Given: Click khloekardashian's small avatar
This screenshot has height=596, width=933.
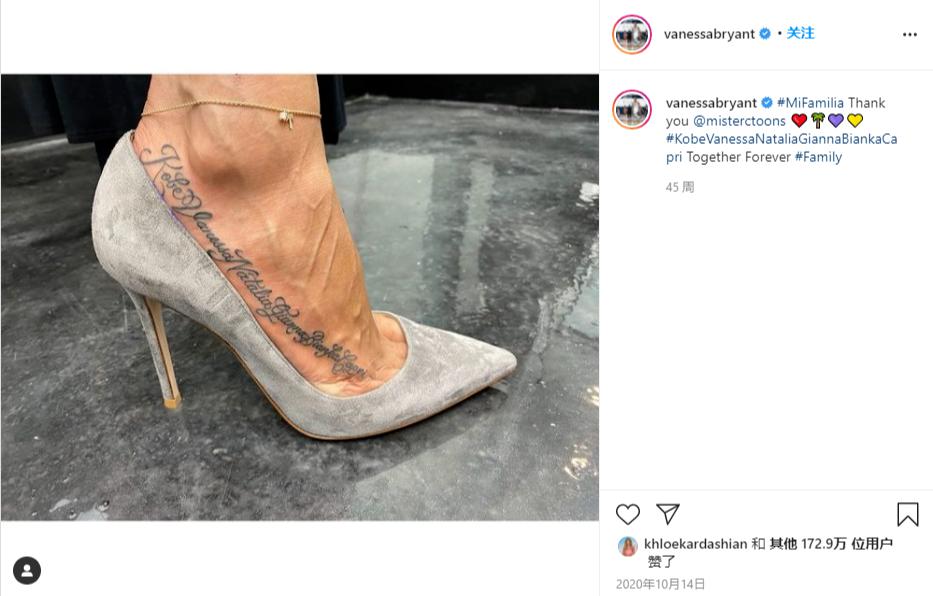Looking at the screenshot, I should [628, 546].
